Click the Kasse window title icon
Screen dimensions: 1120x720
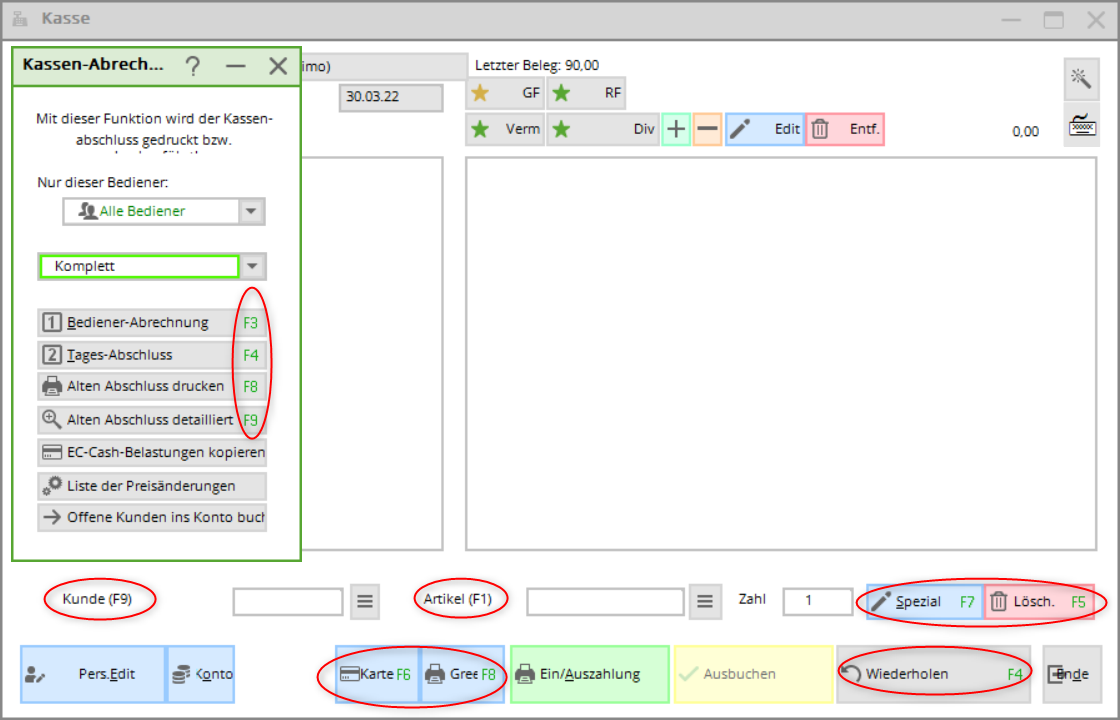[x=21, y=19]
